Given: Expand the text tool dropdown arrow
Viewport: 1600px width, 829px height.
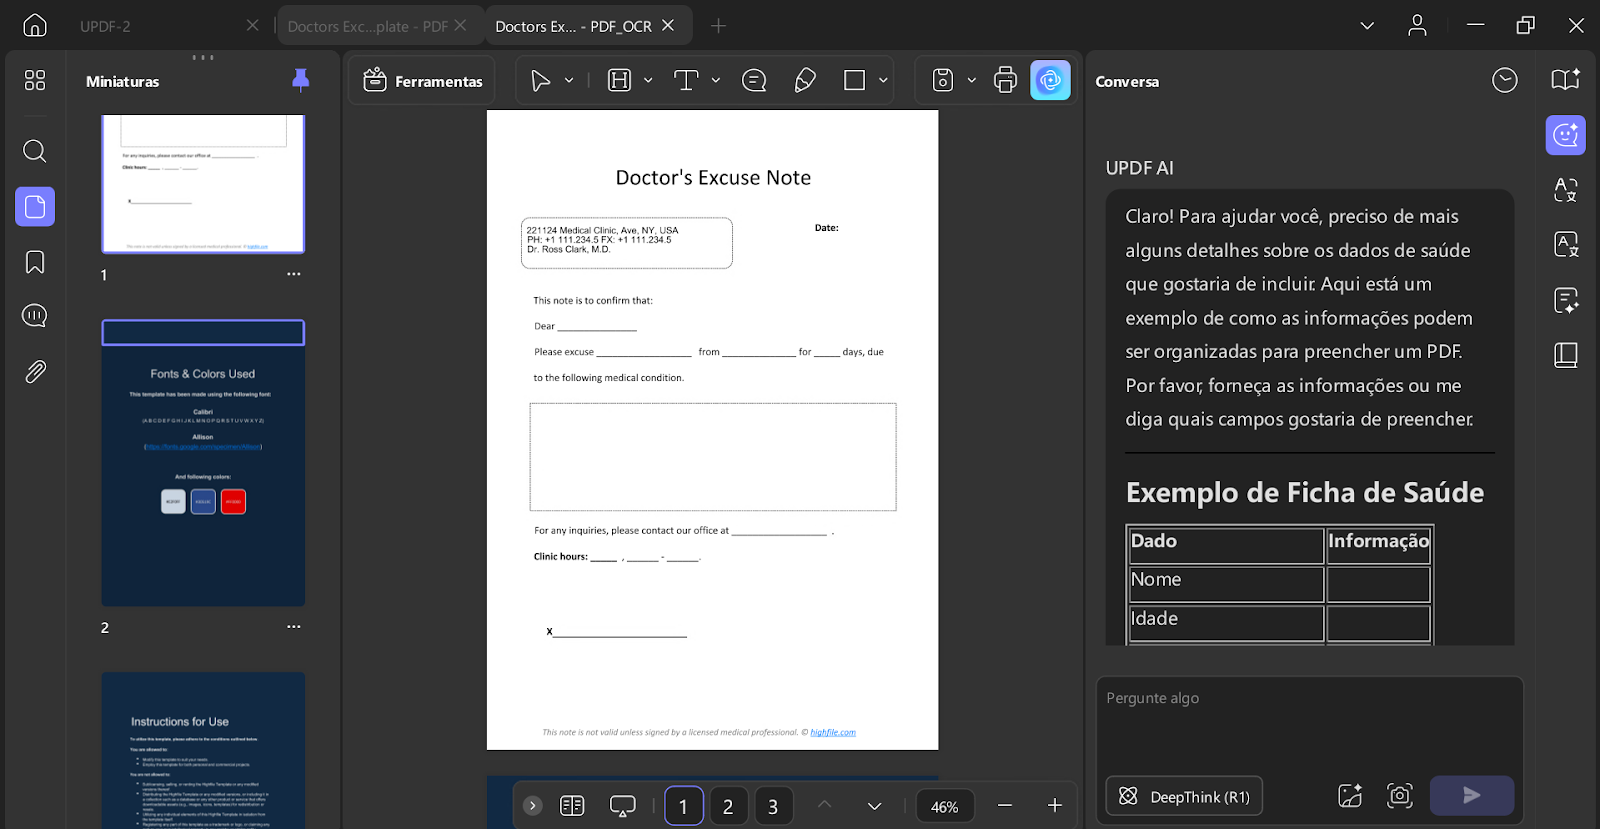Looking at the screenshot, I should 716,80.
